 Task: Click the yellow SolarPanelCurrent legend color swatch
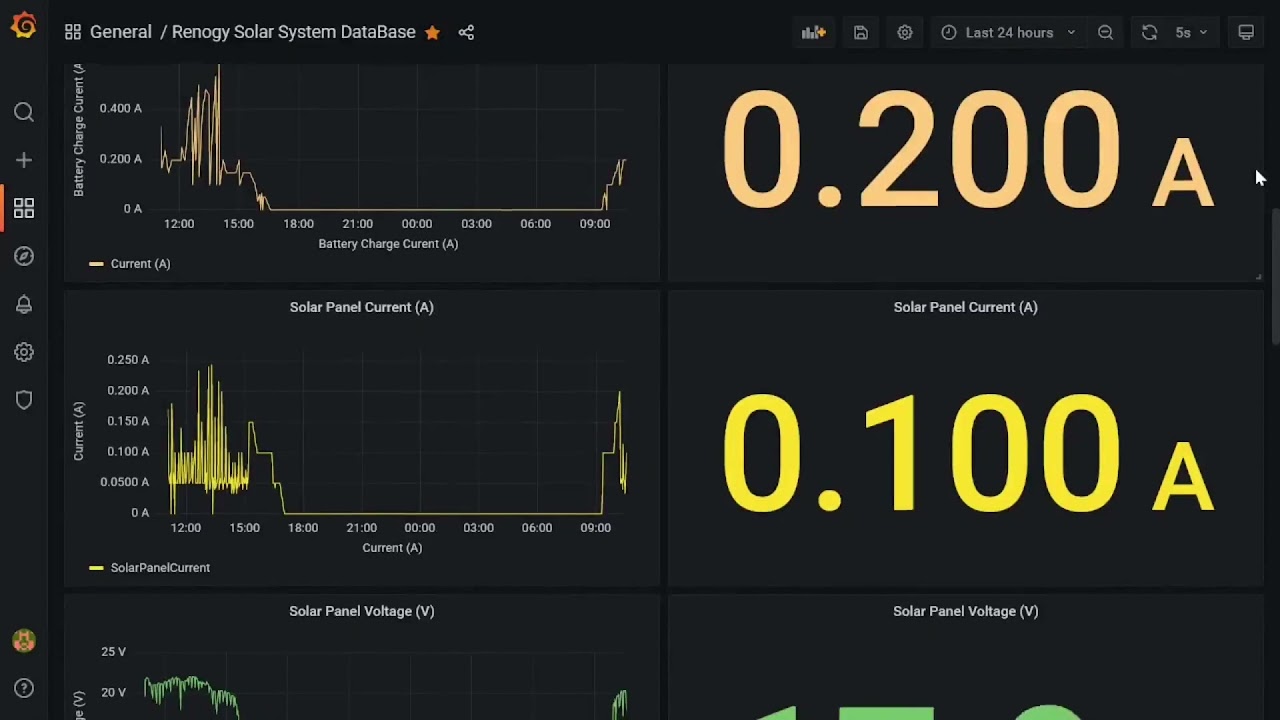click(x=96, y=568)
